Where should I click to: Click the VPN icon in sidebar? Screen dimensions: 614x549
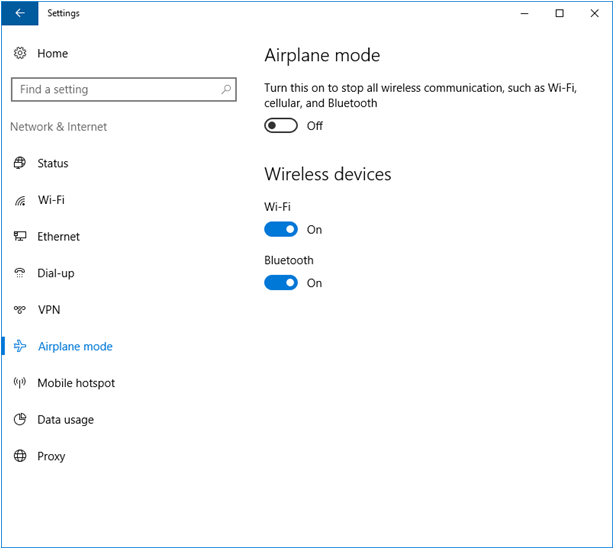[x=20, y=310]
